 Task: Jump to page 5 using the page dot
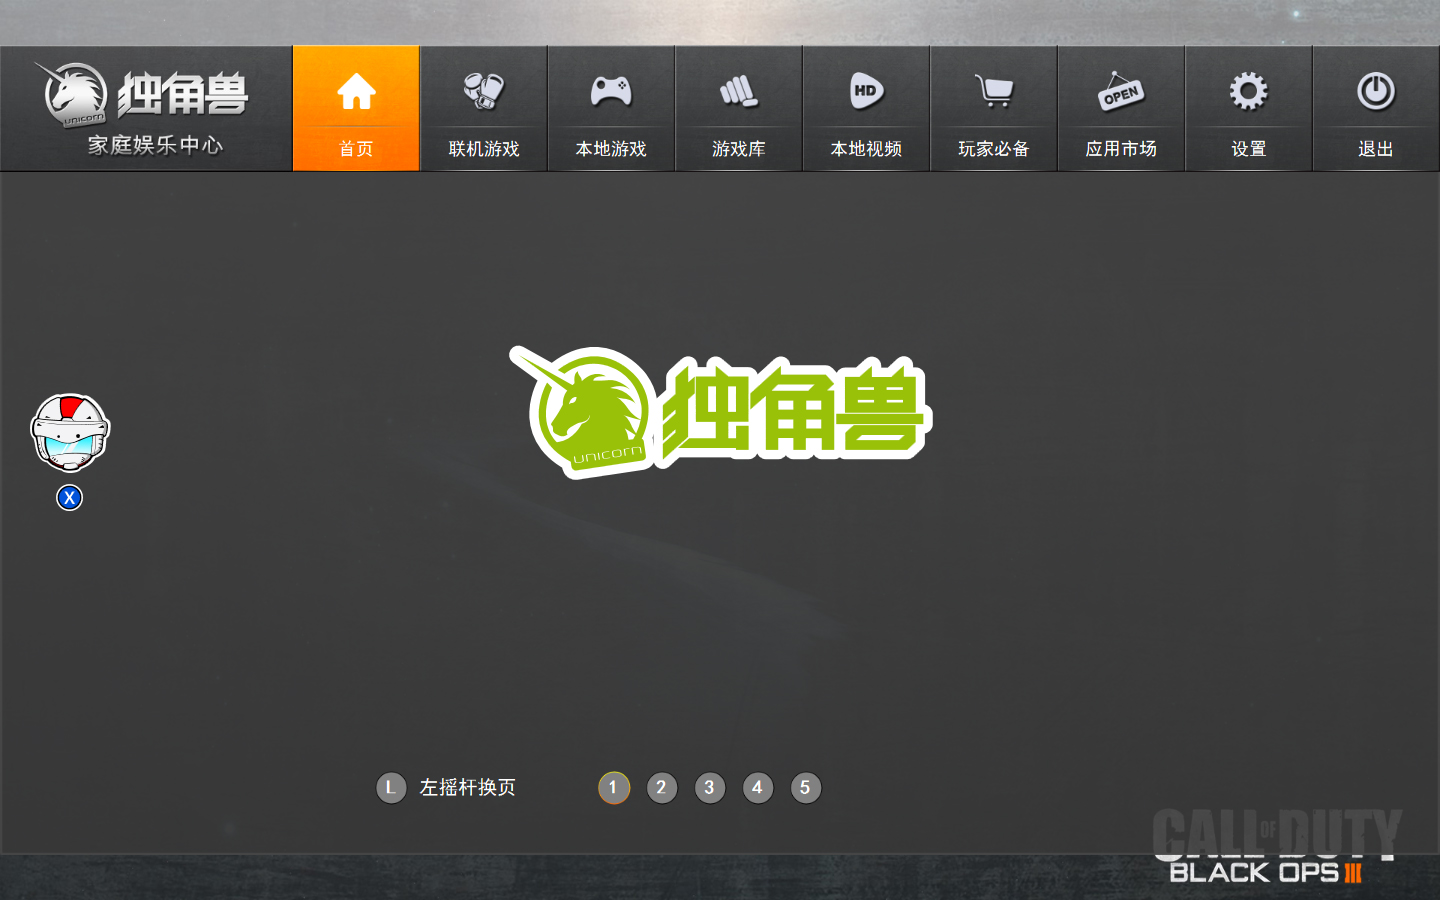pyautogui.click(x=806, y=788)
